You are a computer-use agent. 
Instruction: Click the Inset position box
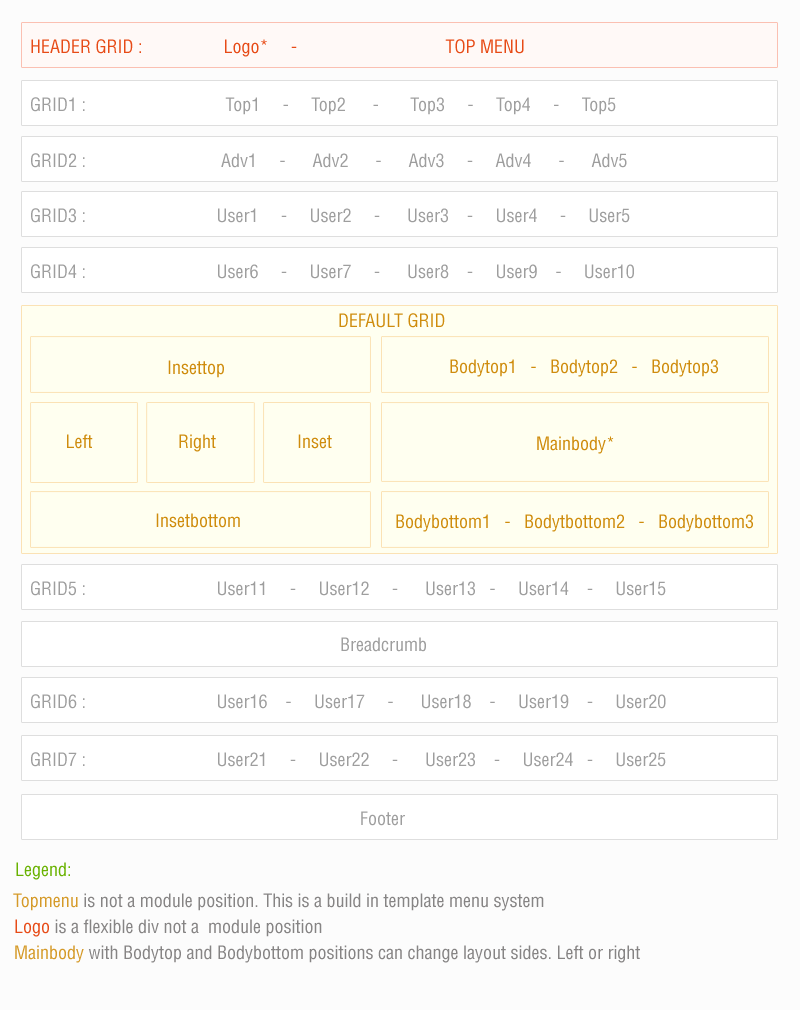coord(316,442)
